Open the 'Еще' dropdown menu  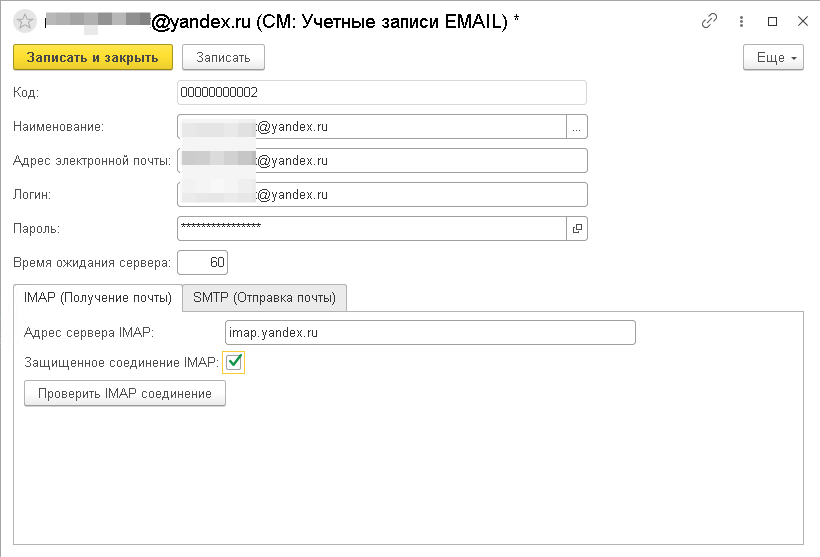[773, 57]
